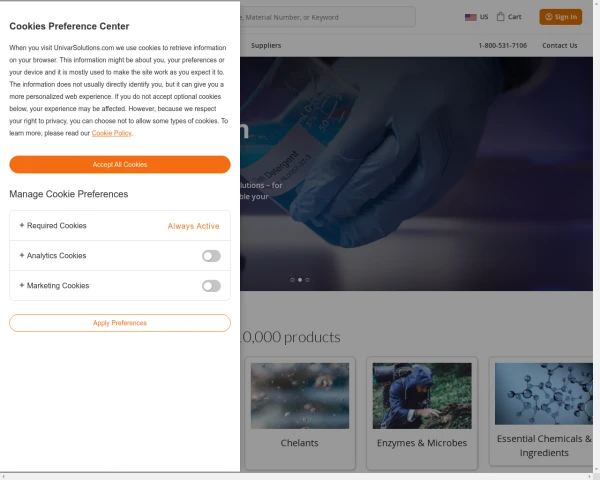Click the Apply Preferences button
The image size is (600, 480).
120,323
